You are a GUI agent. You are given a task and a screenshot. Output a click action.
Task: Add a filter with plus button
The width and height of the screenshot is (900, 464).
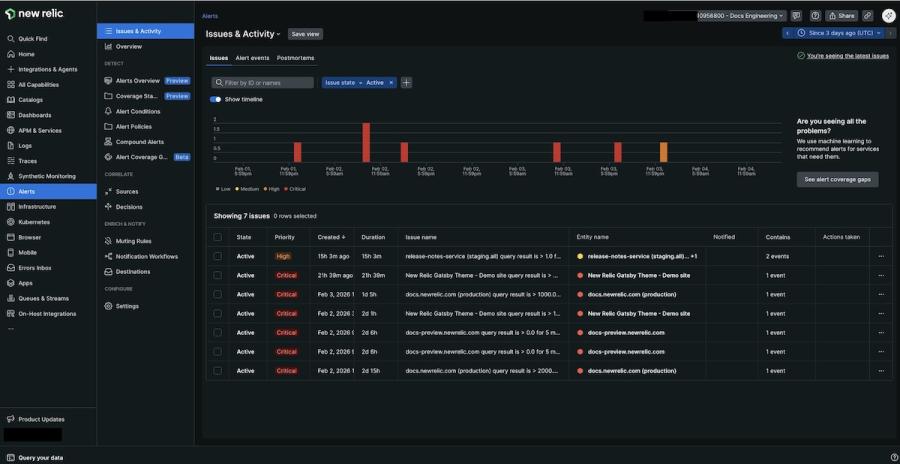click(406, 83)
